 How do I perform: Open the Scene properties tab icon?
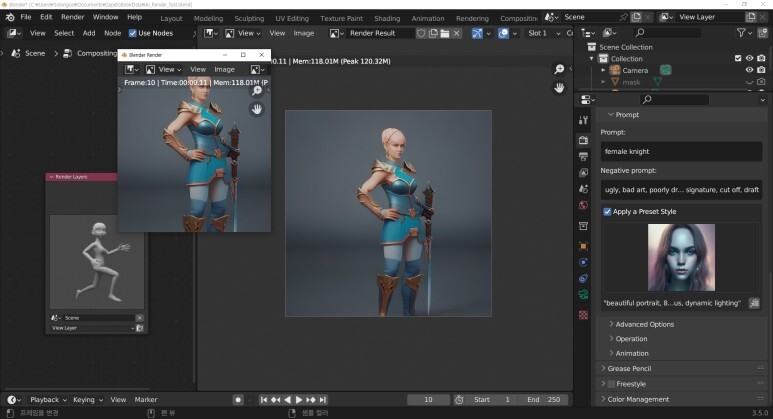[583, 189]
